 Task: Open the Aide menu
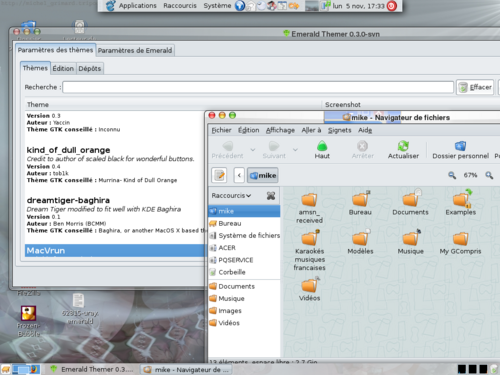365,130
